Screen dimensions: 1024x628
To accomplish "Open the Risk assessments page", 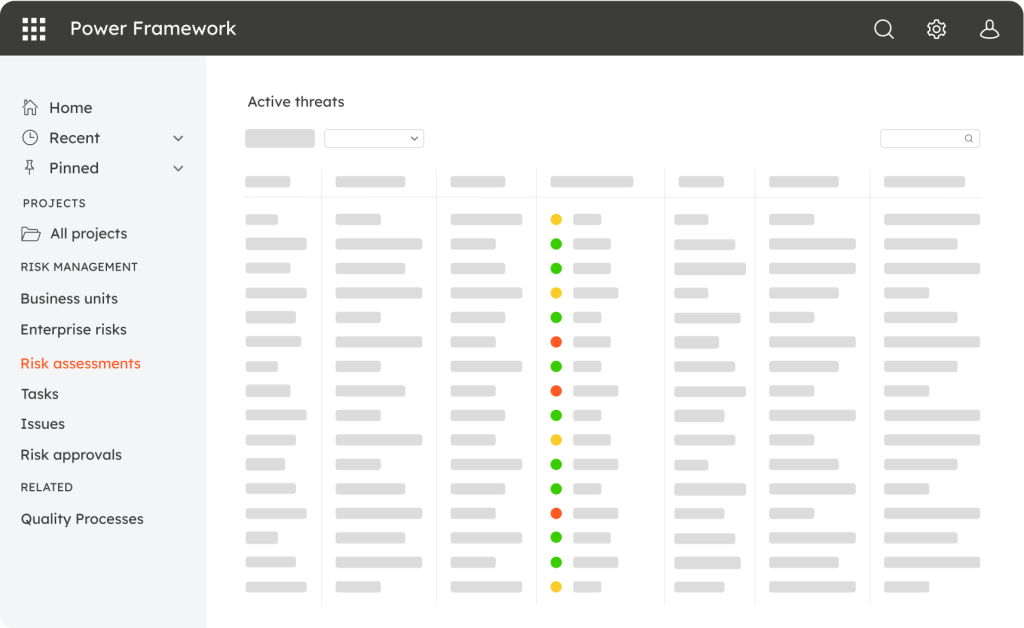I will coord(80,364).
